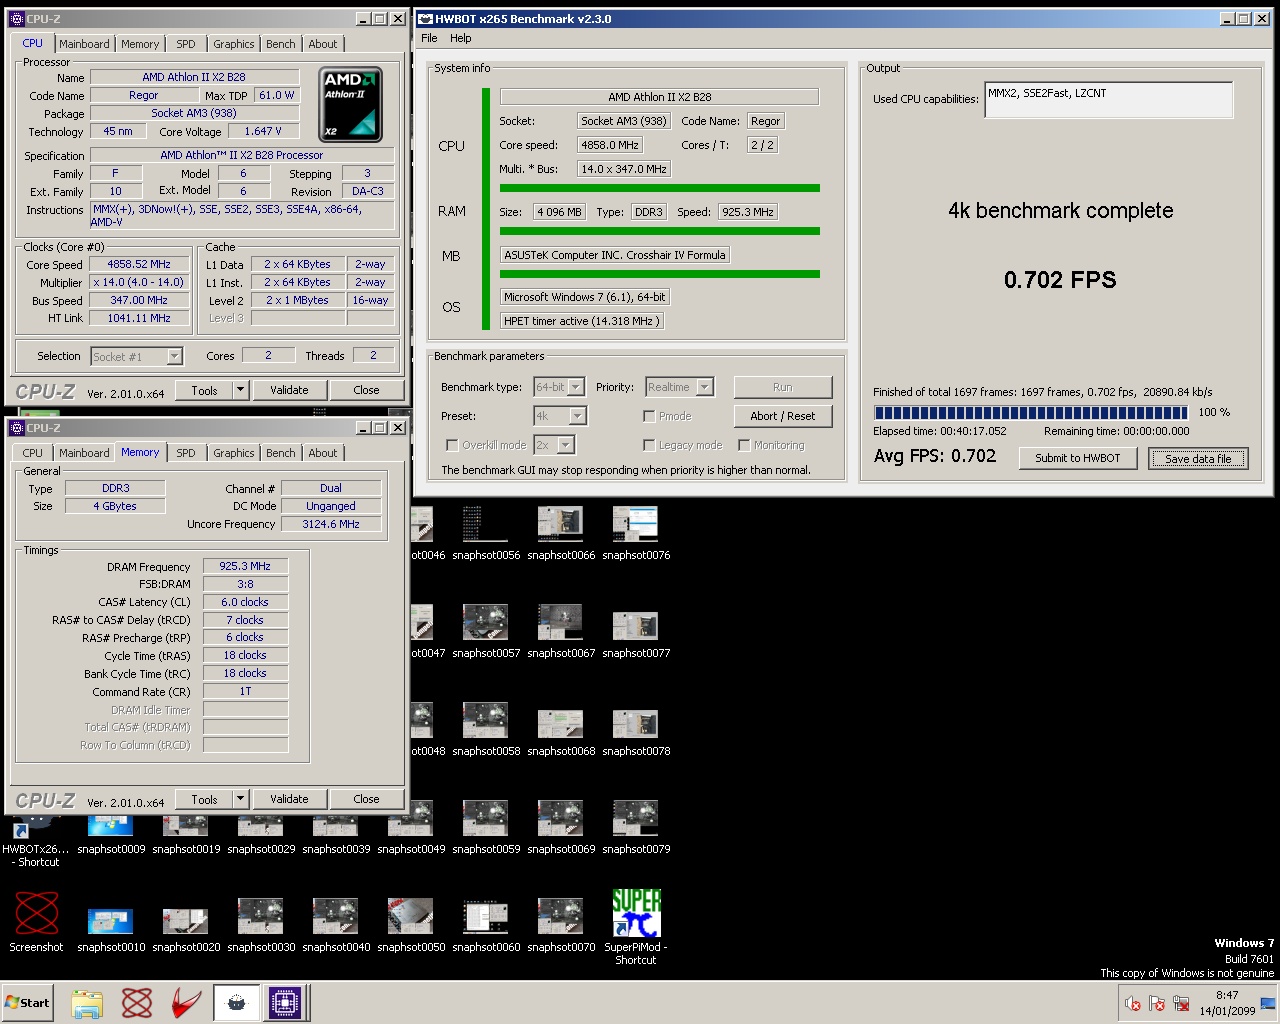
Task: Click the CPU-Z chip taskbar icon
Action: 285,1003
